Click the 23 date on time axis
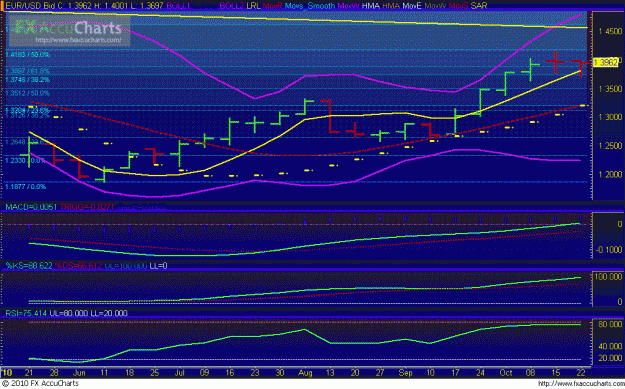 tap(255, 373)
